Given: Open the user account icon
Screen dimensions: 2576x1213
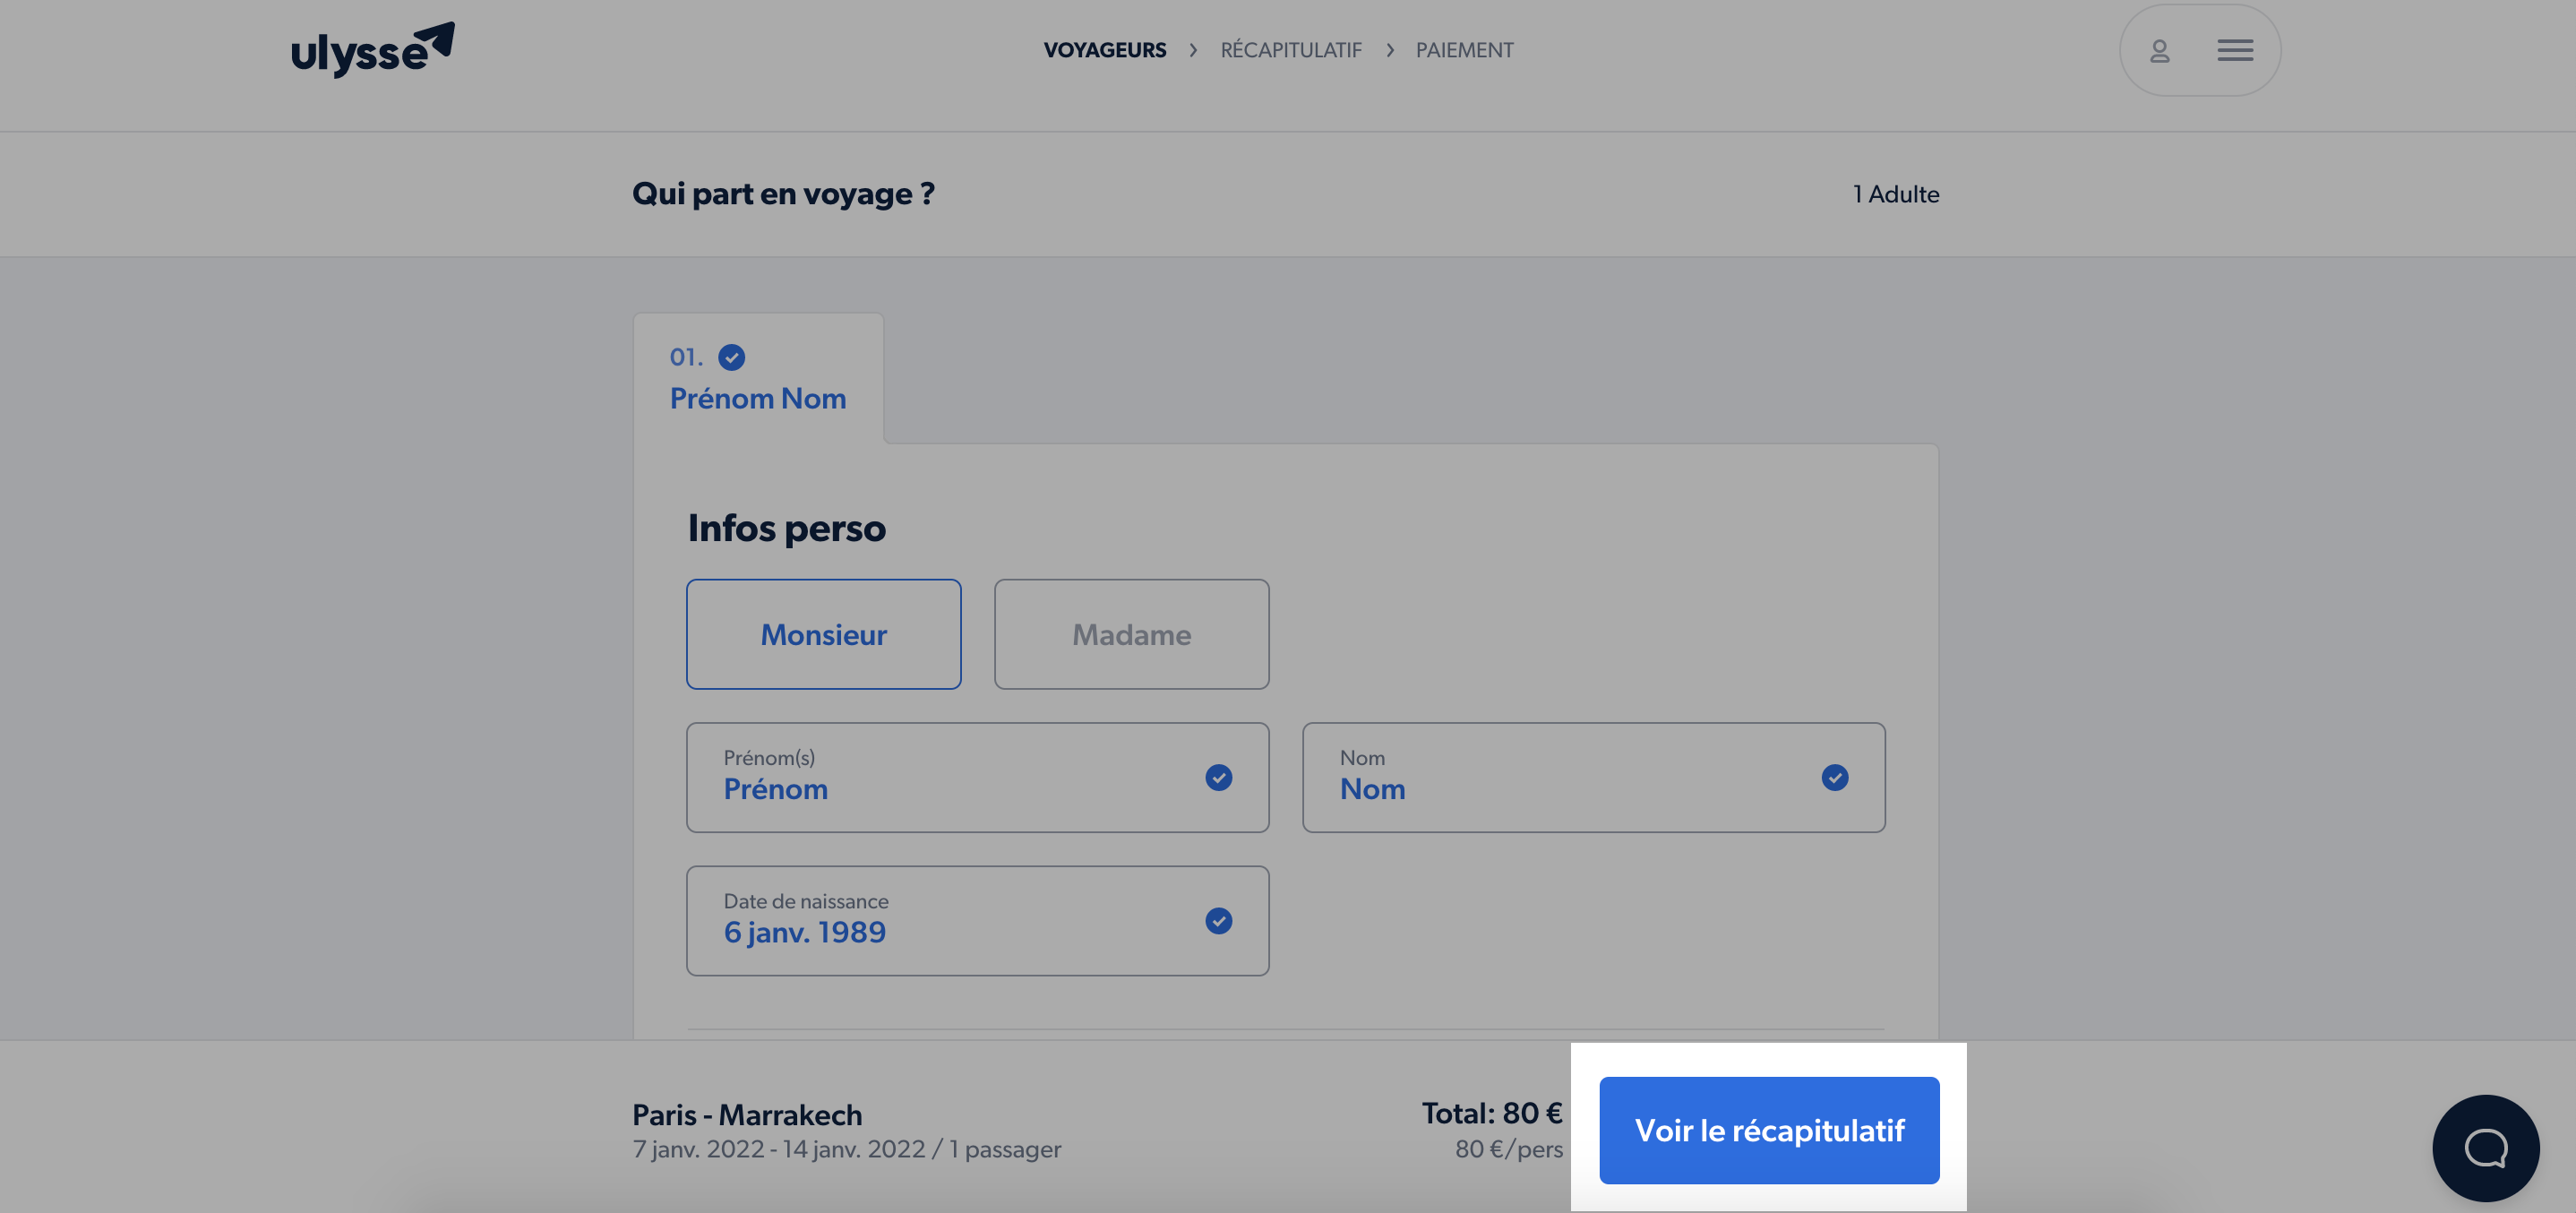Looking at the screenshot, I should tap(2160, 50).
